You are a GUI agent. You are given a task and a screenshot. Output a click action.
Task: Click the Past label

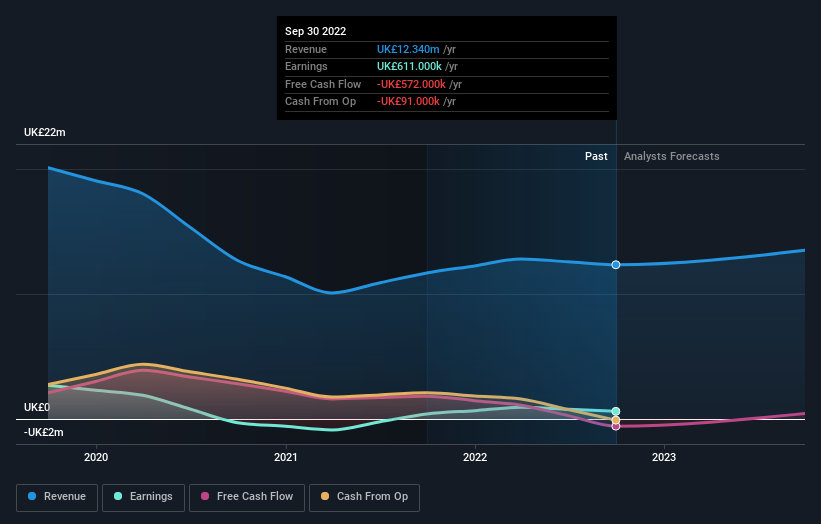(x=596, y=157)
